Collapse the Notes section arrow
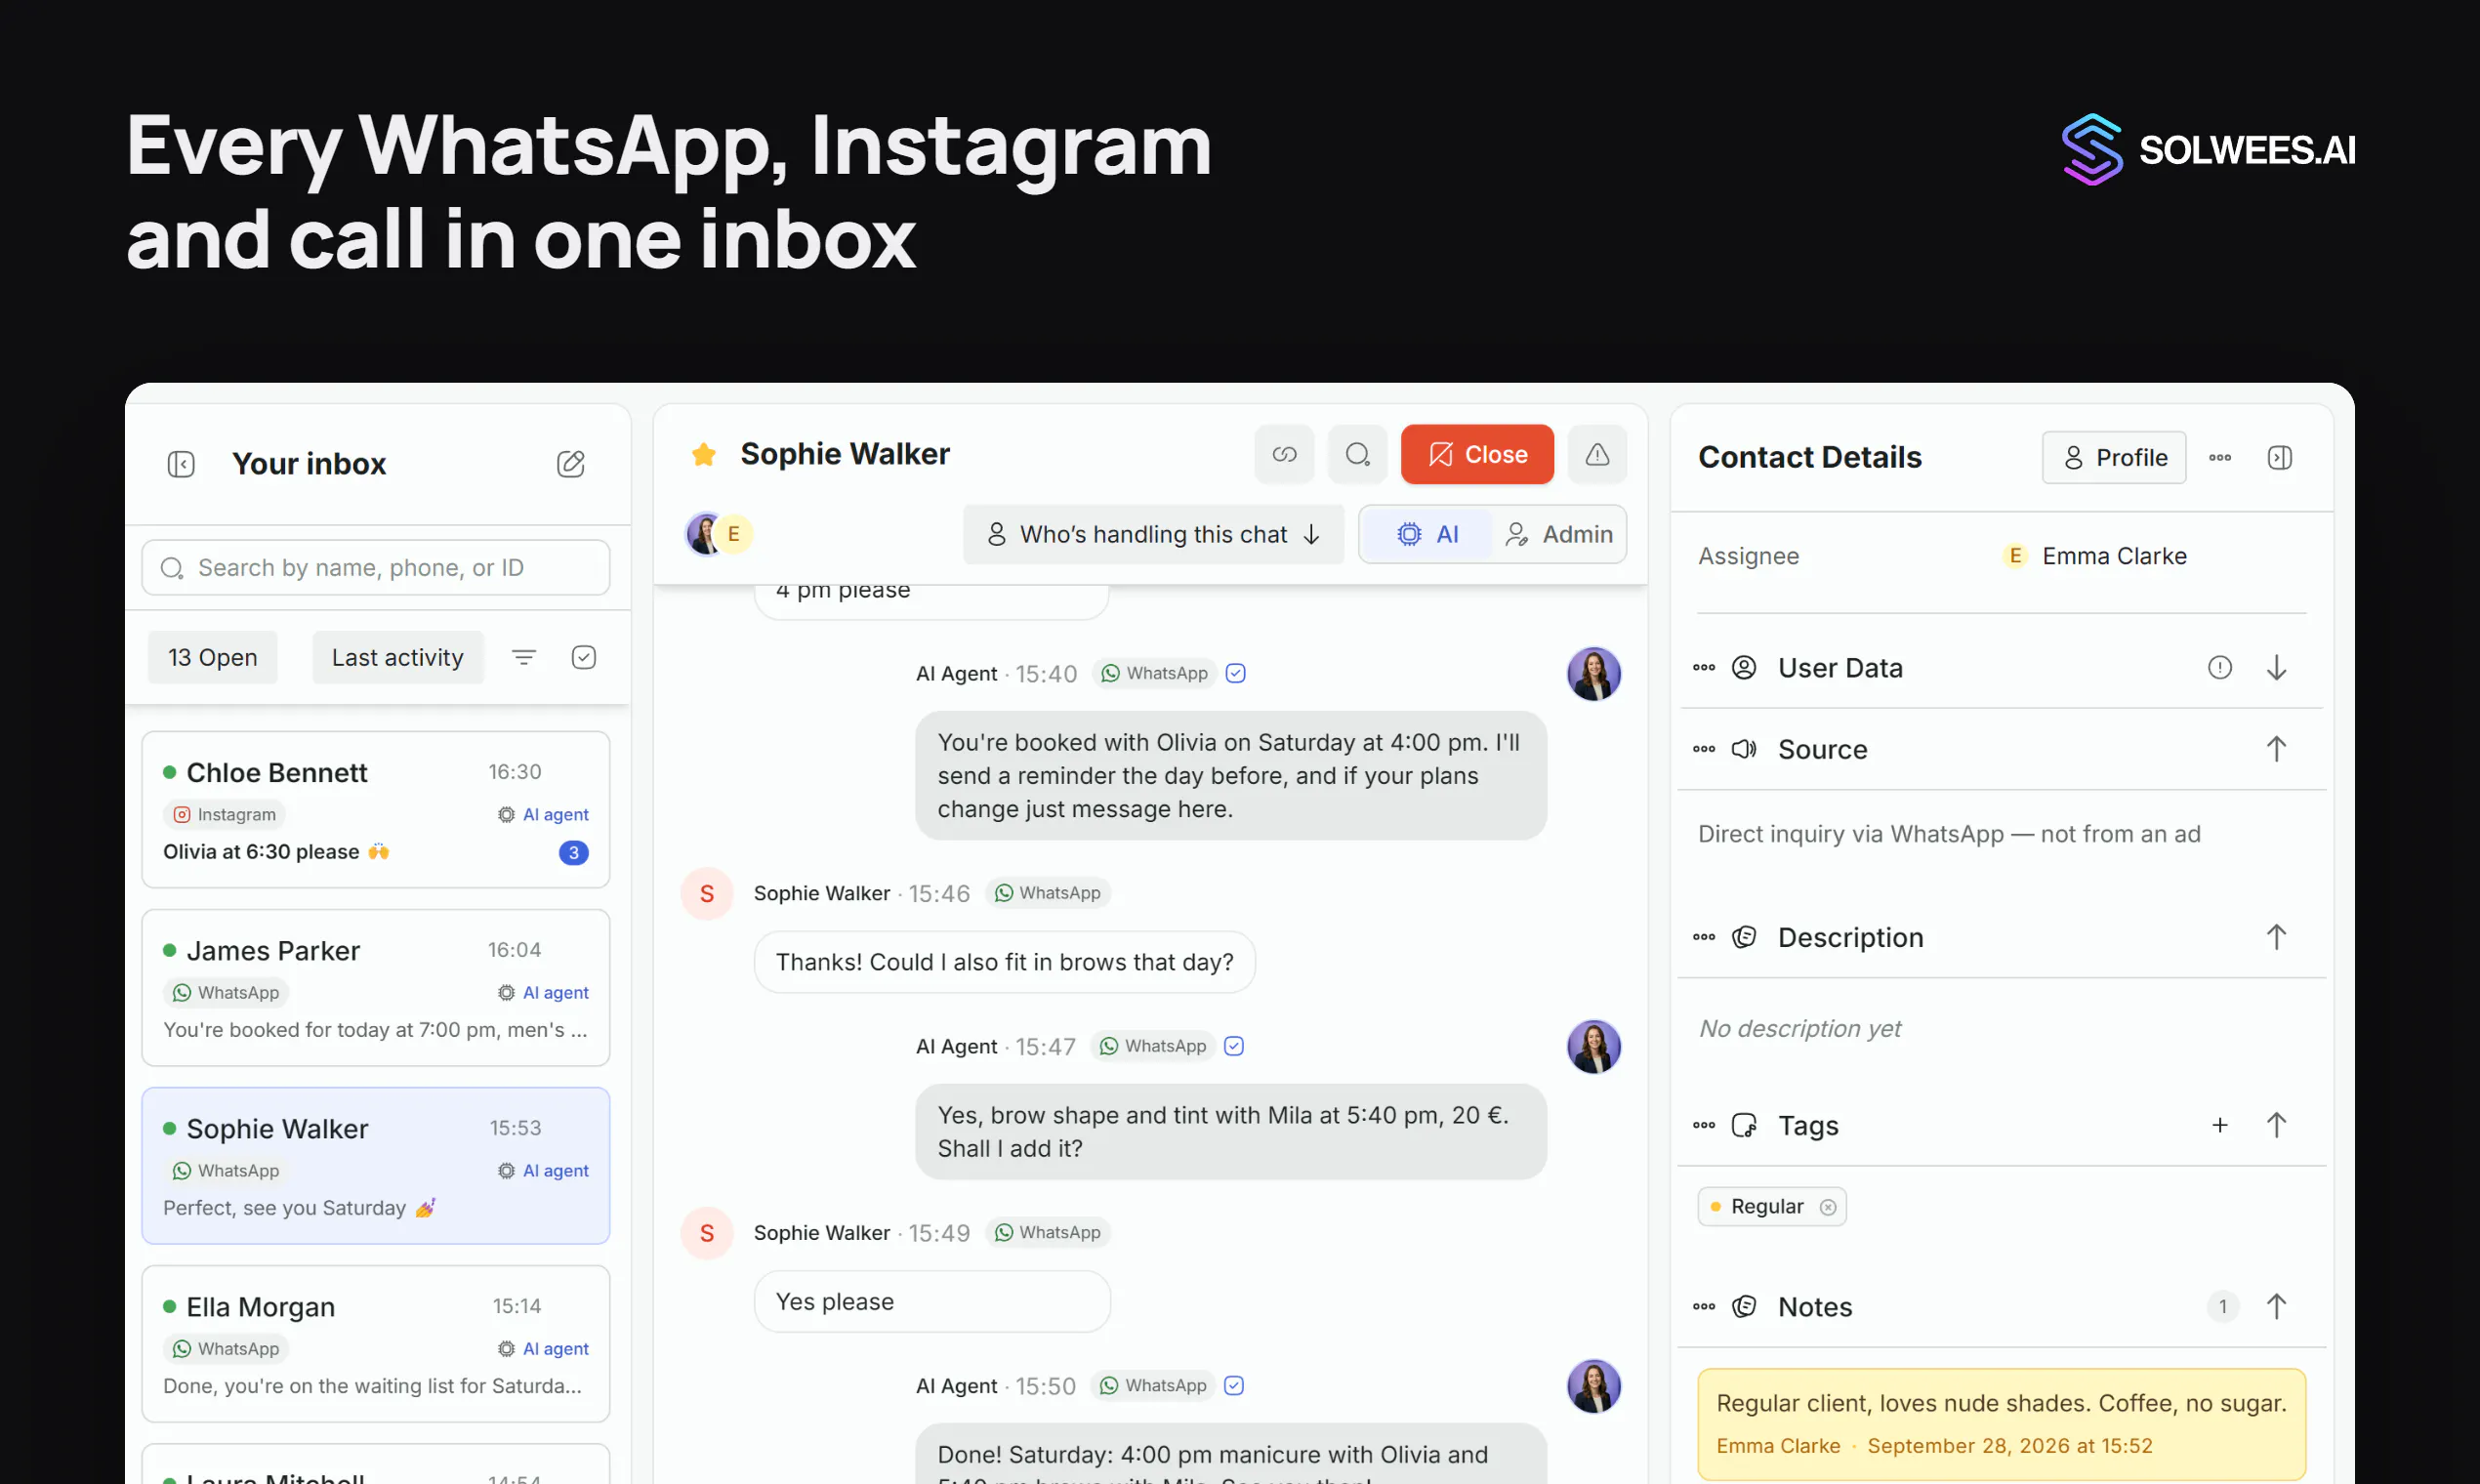Image resolution: width=2480 pixels, height=1484 pixels. 2277,1306
